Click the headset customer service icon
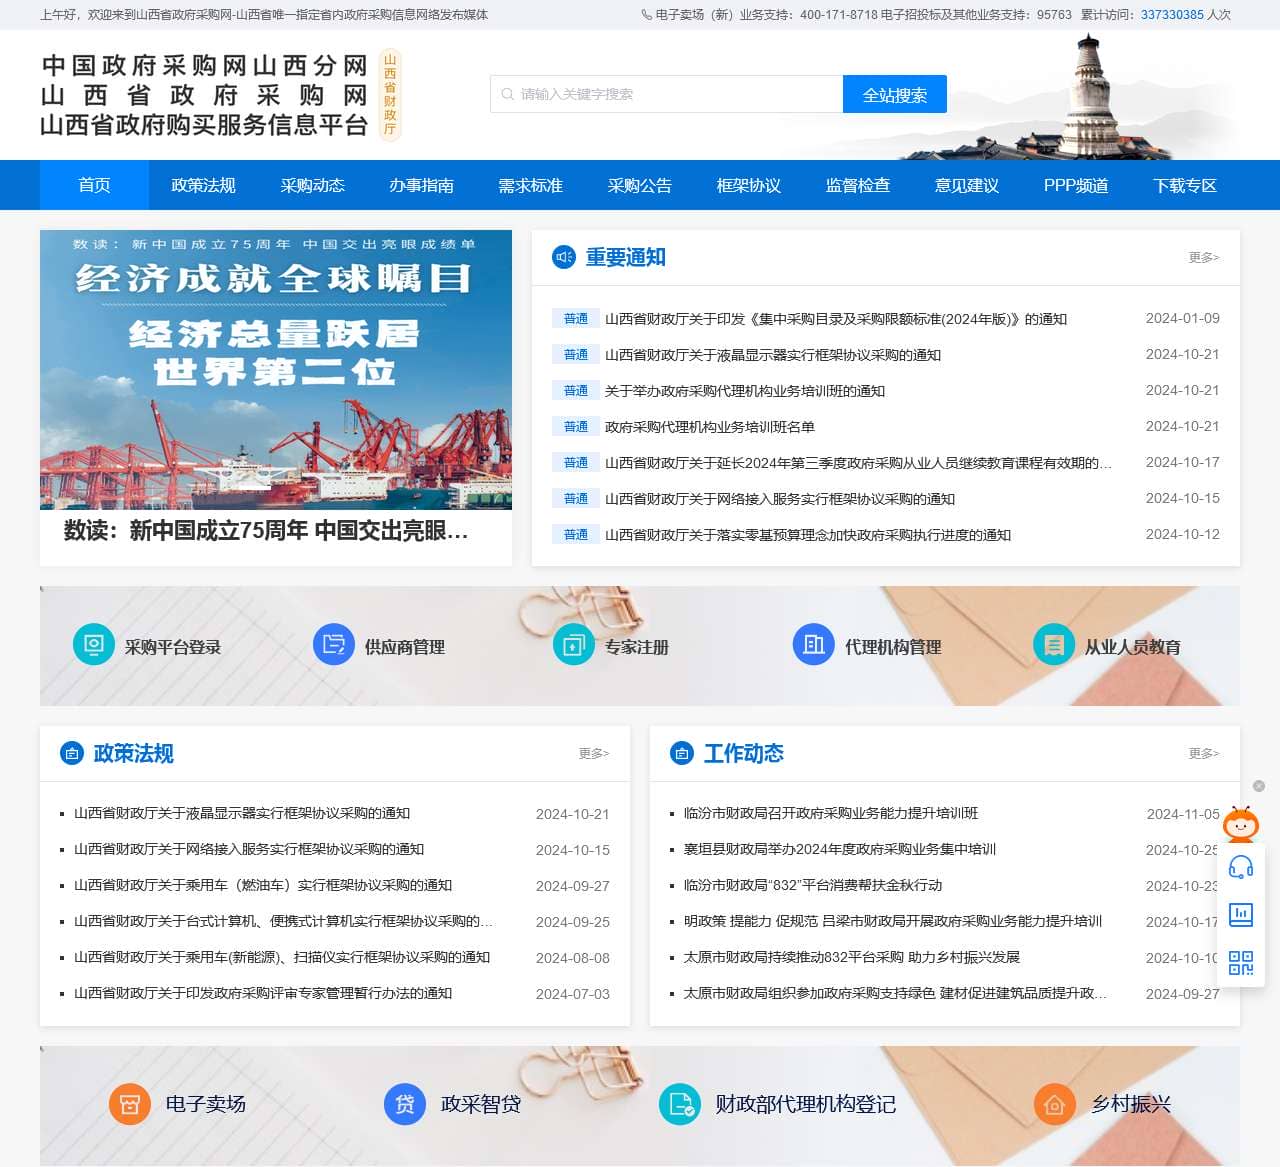The image size is (1280, 1167). coord(1241,867)
